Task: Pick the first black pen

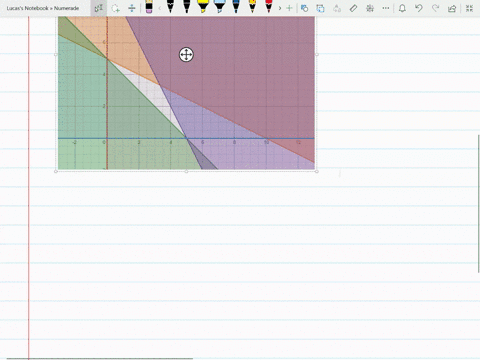Action: point(170,7)
